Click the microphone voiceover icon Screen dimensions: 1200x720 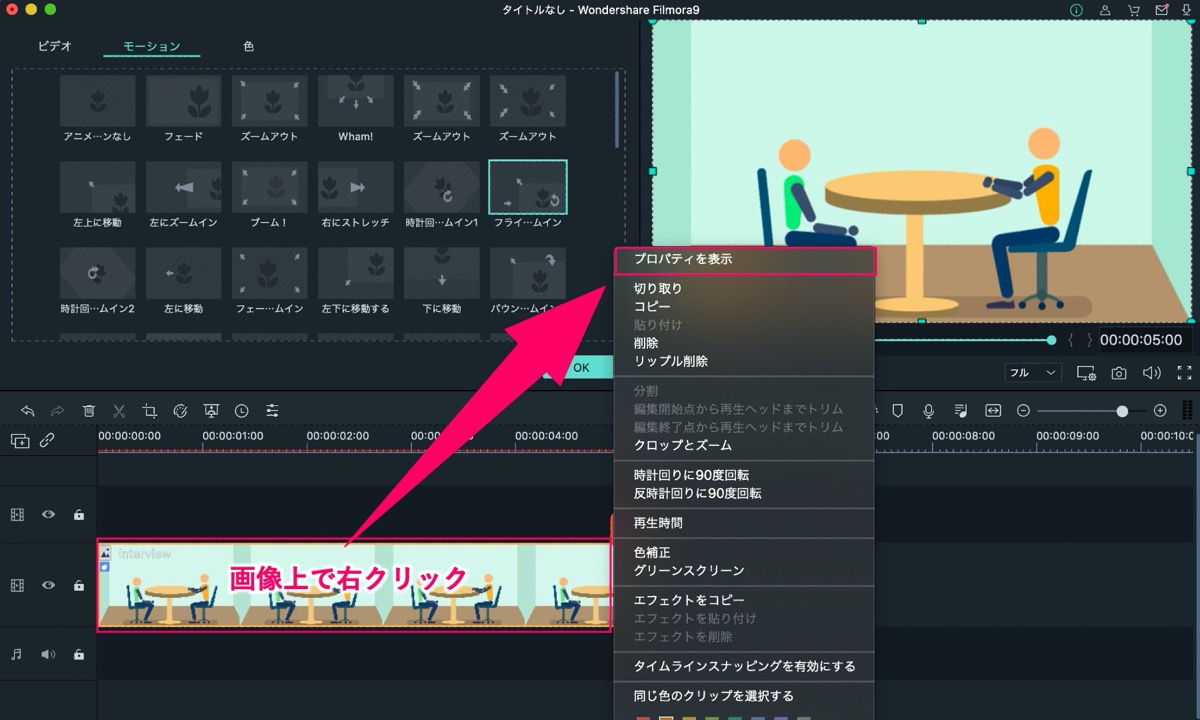pos(929,410)
